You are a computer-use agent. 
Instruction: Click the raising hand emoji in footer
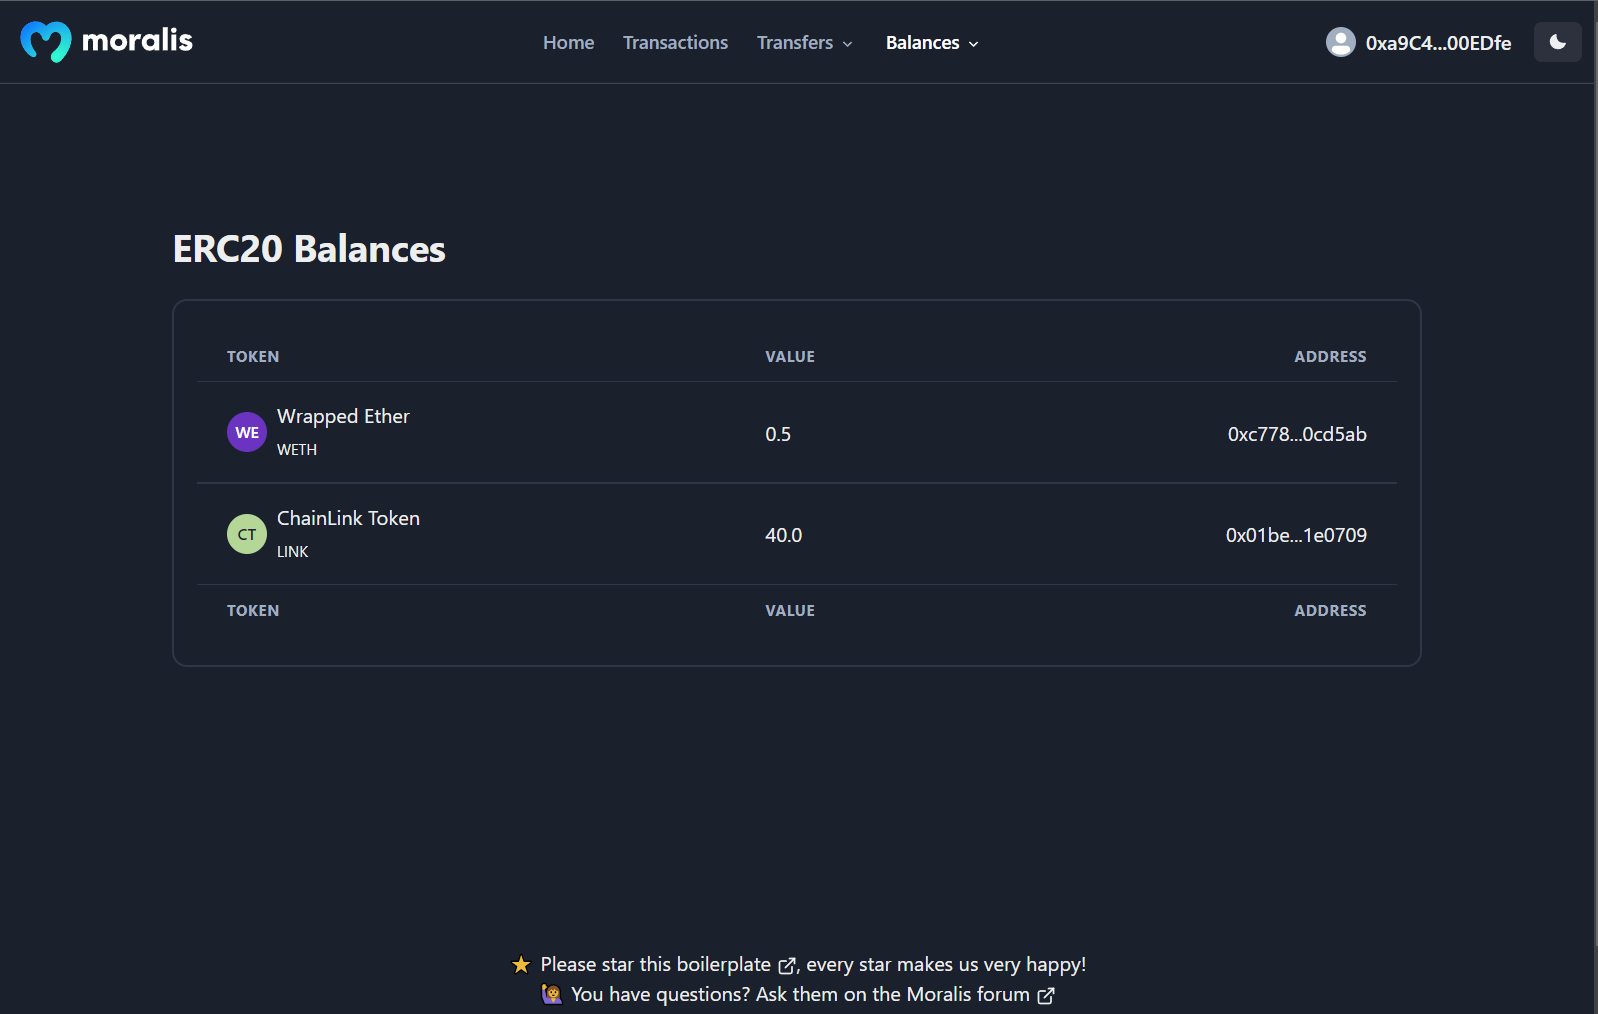coord(552,995)
